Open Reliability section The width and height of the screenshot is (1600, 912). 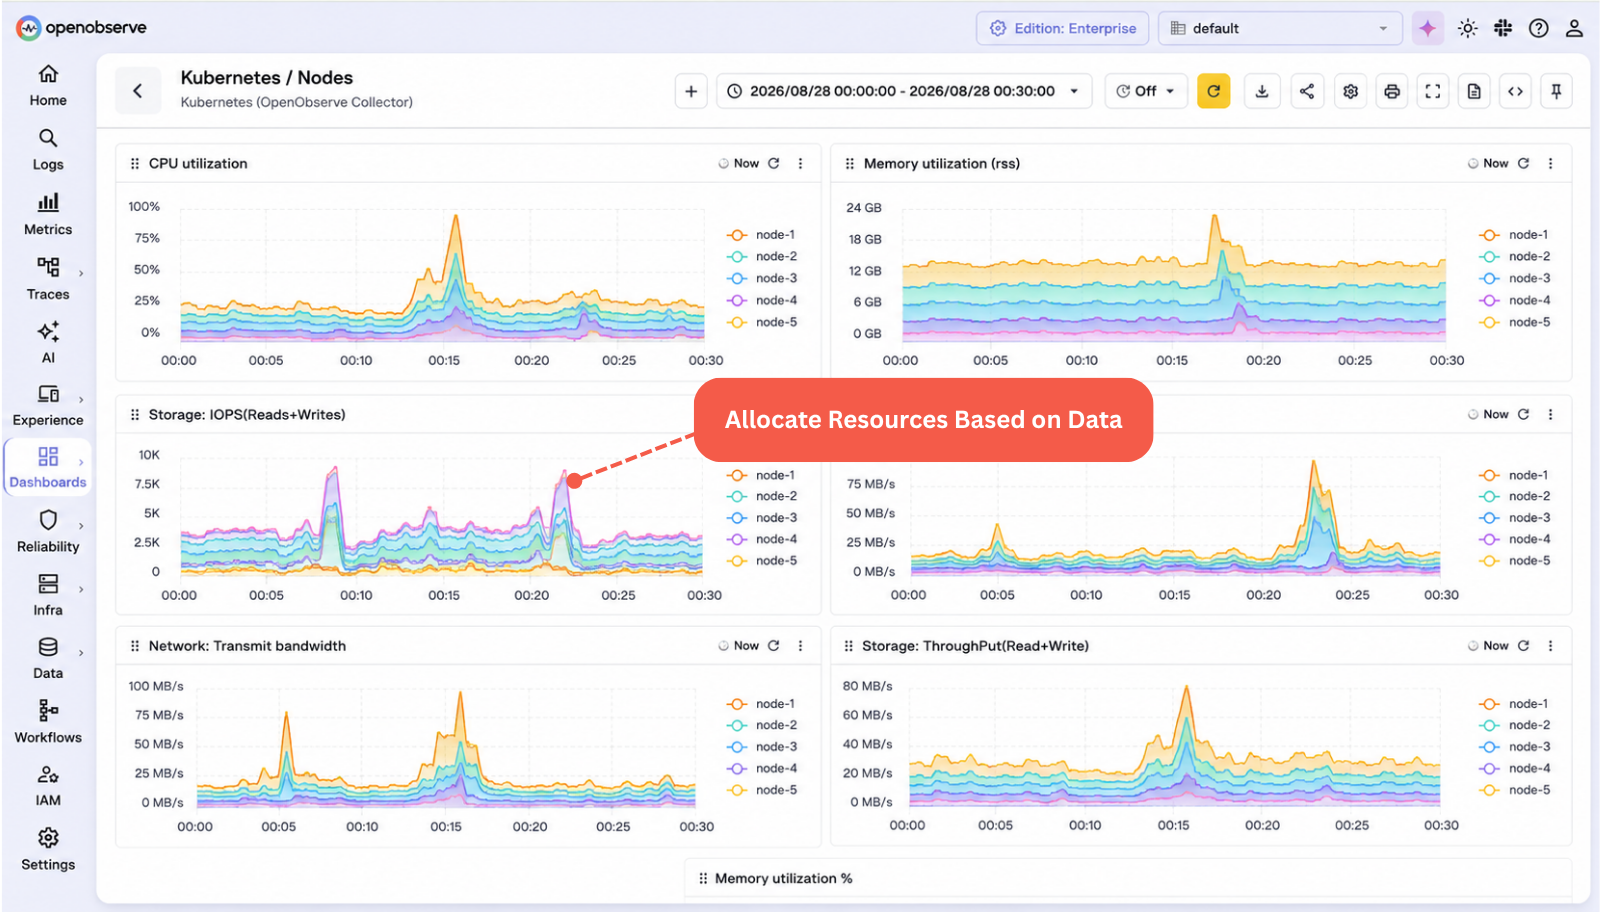click(48, 532)
